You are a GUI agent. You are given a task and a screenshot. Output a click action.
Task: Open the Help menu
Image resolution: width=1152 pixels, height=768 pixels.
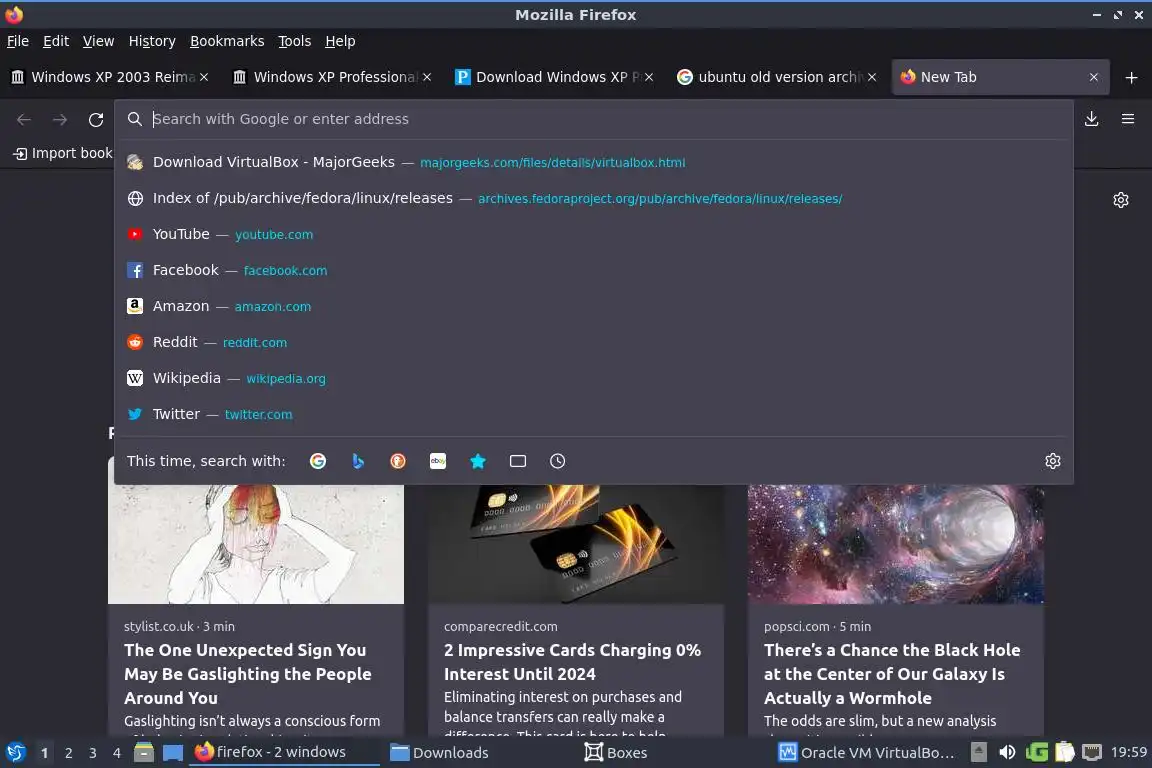point(340,41)
